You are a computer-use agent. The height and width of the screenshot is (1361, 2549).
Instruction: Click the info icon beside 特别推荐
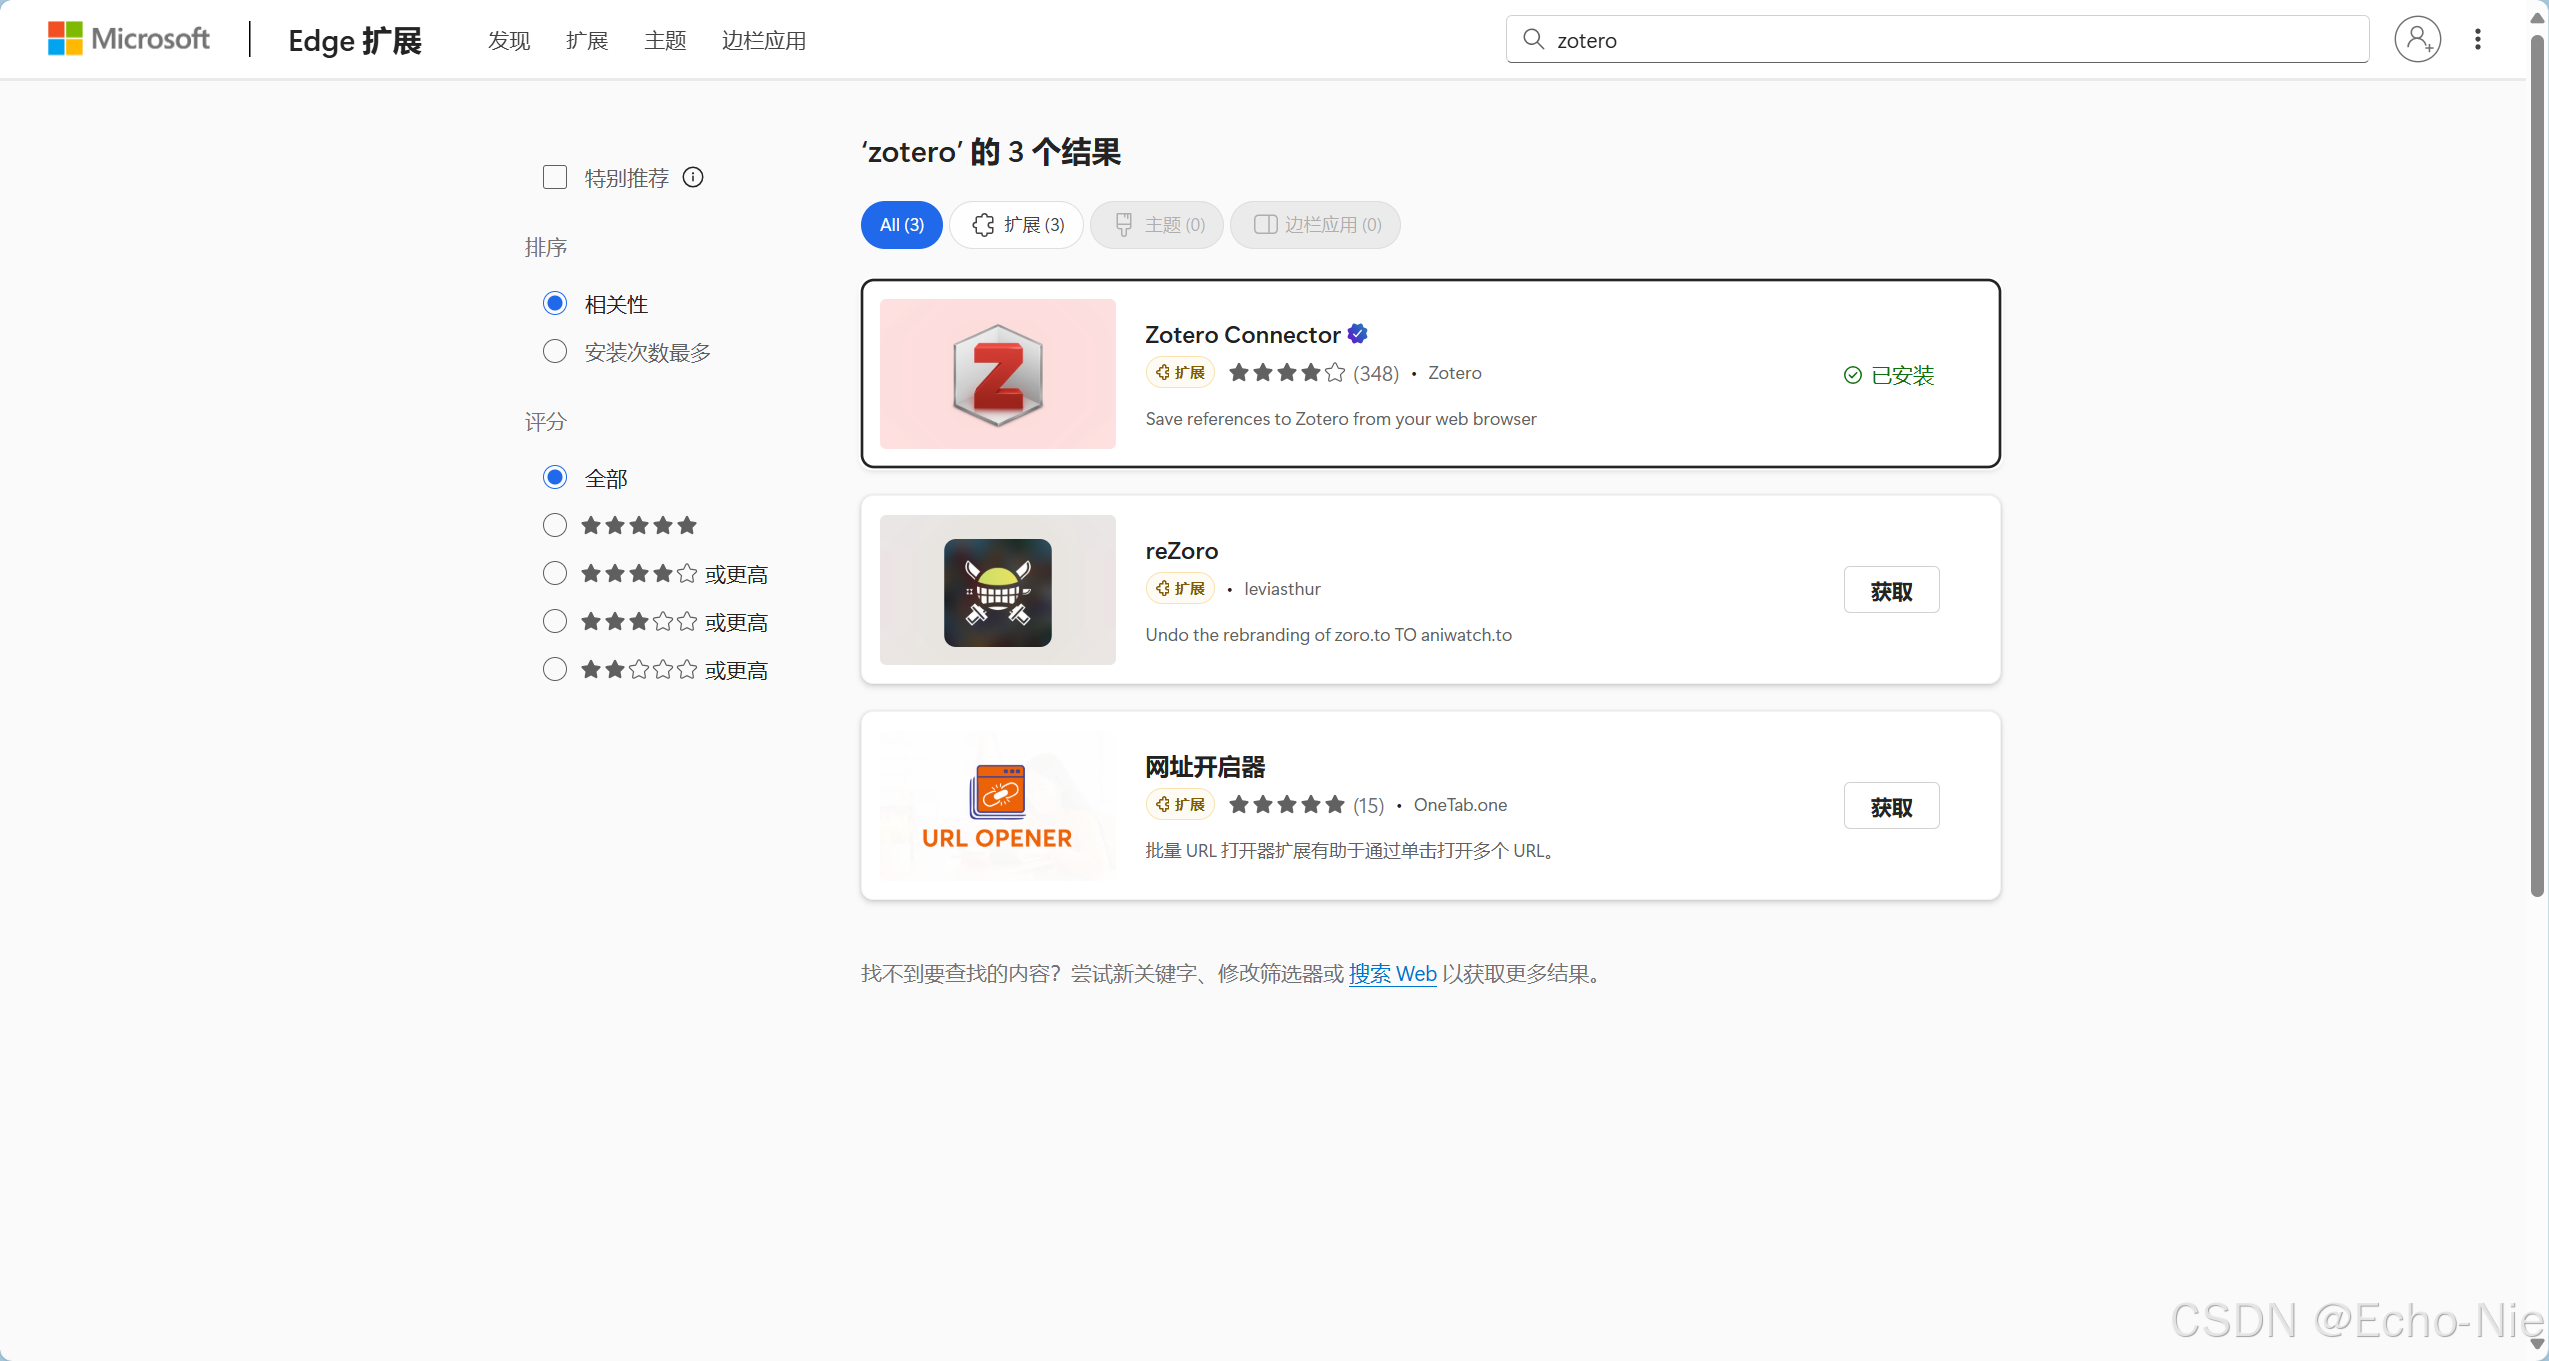point(693,177)
